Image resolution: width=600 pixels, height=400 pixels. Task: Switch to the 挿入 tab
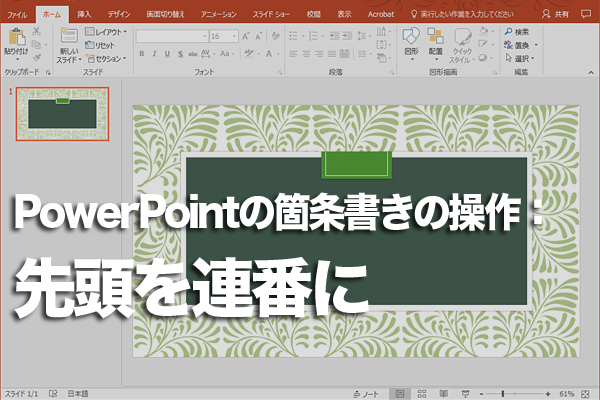pos(84,15)
